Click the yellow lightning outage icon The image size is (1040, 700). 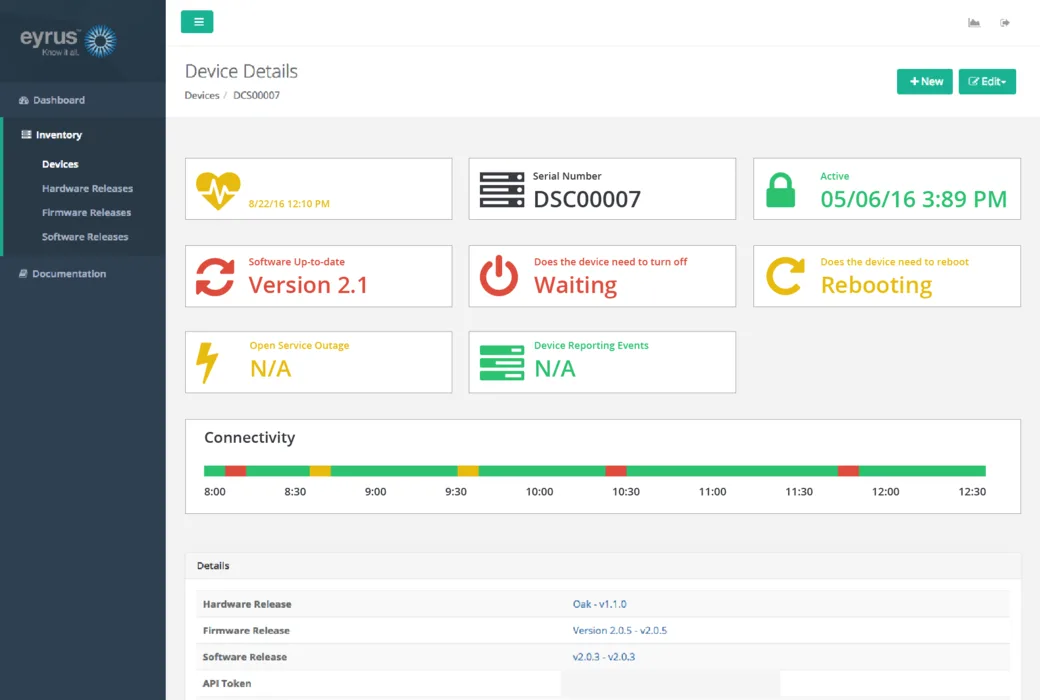(207, 363)
